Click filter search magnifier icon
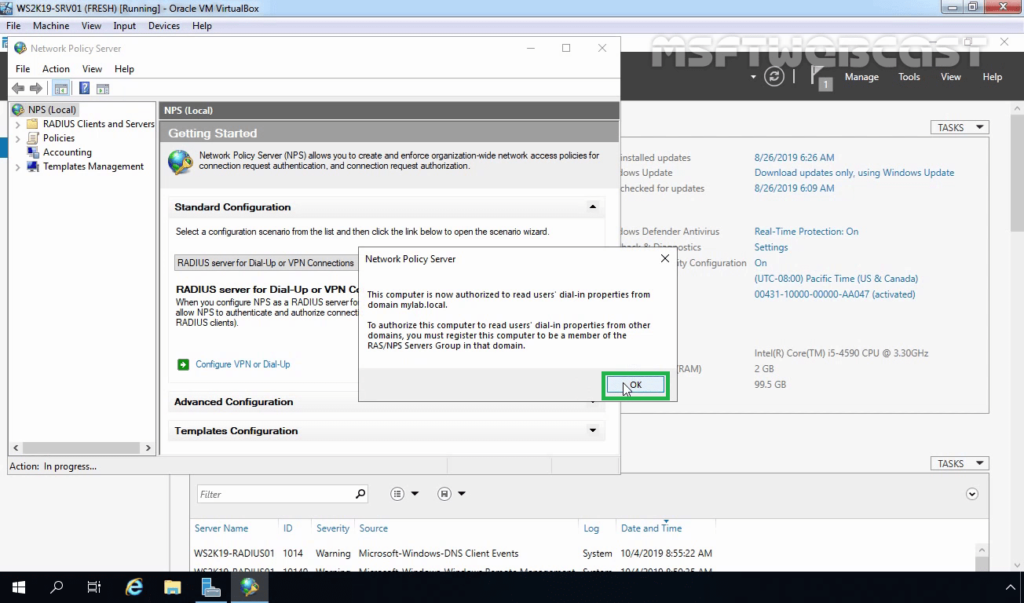 pyautogui.click(x=360, y=494)
